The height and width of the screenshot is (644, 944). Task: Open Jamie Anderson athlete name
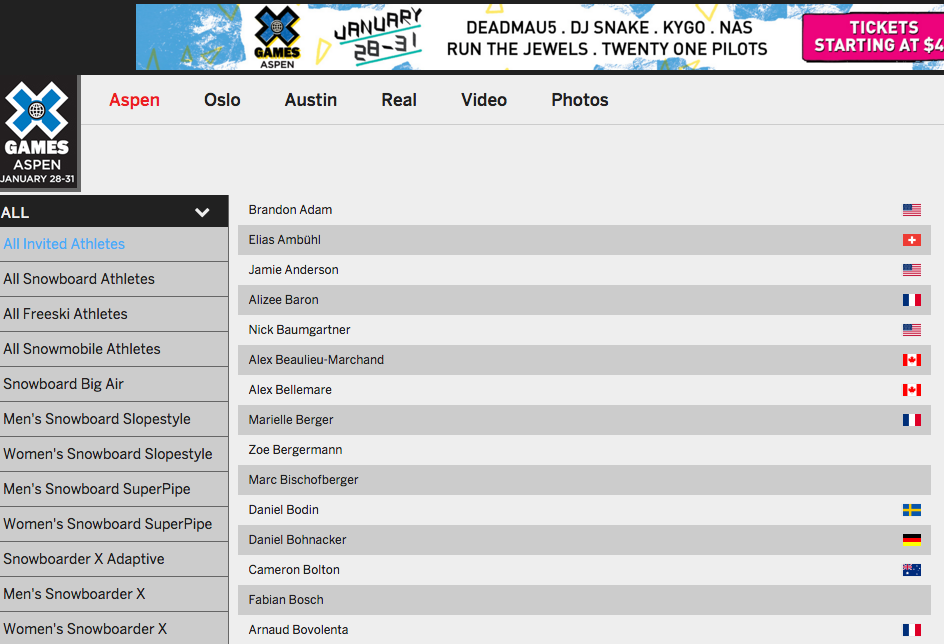[293, 270]
